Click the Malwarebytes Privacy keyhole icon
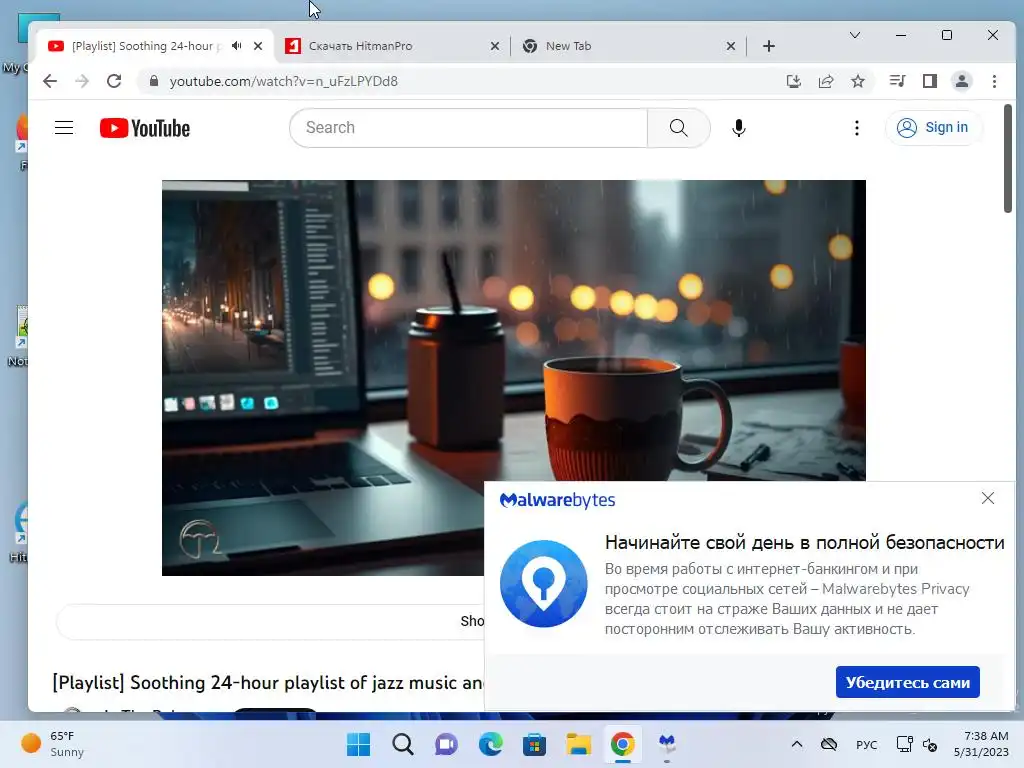Image resolution: width=1024 pixels, height=768 pixels. pos(543,583)
